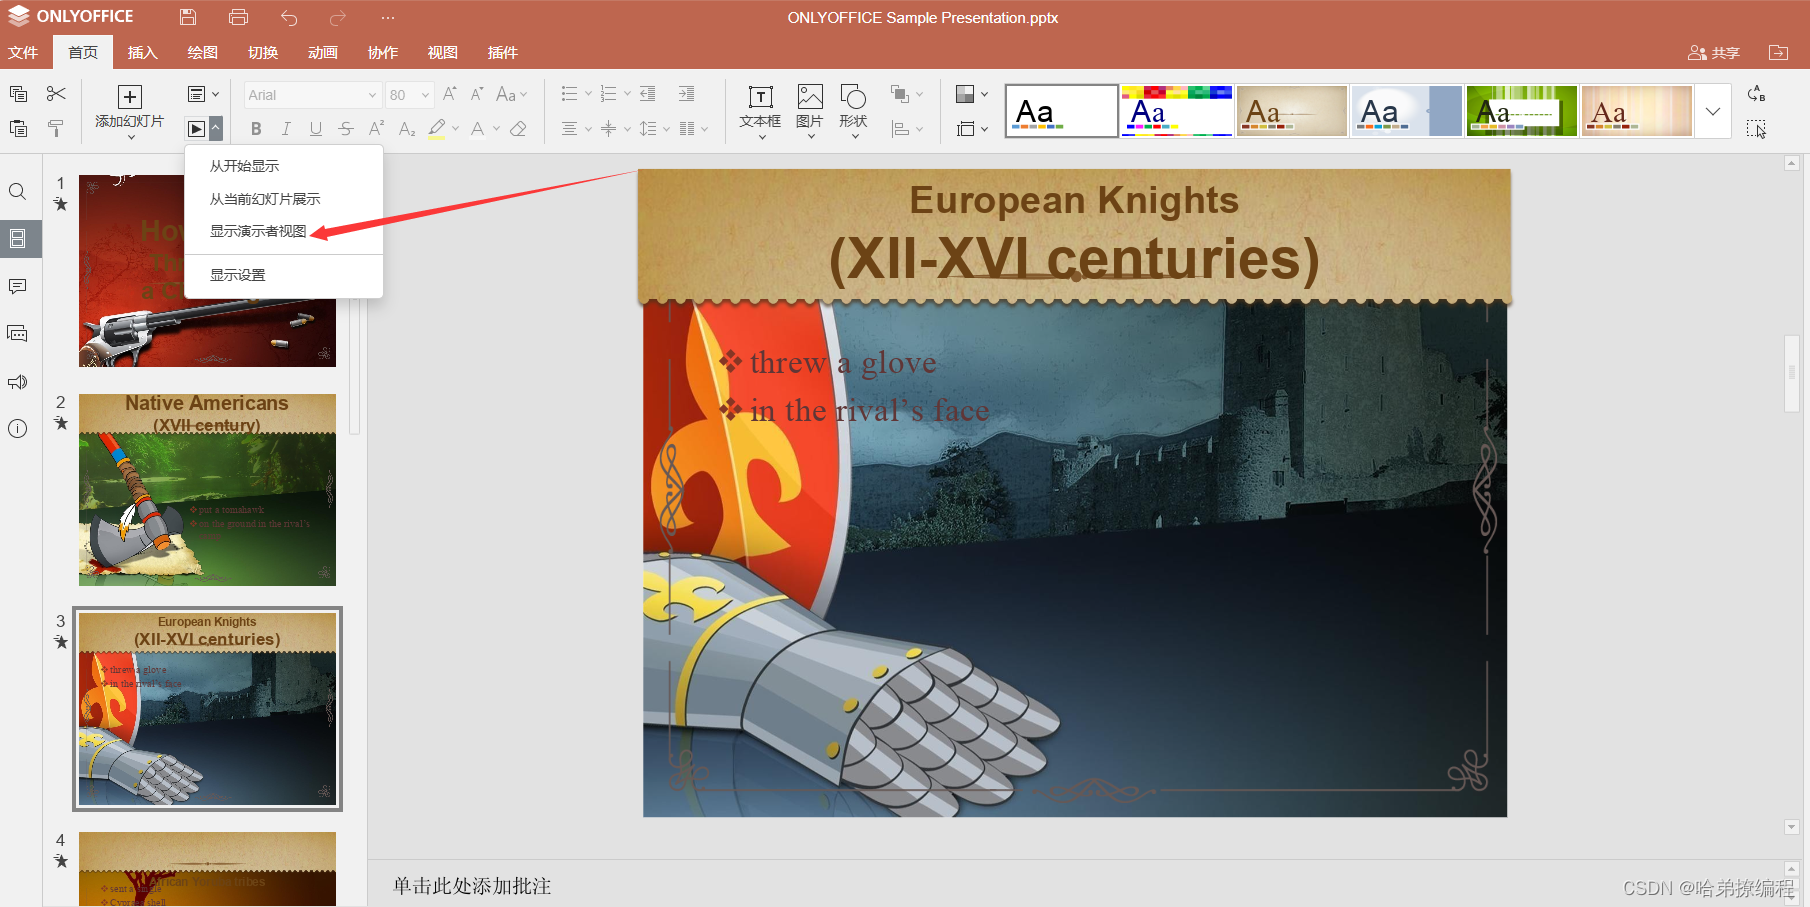Open the font name Arial dropdown
The image size is (1810, 907).
(x=373, y=95)
